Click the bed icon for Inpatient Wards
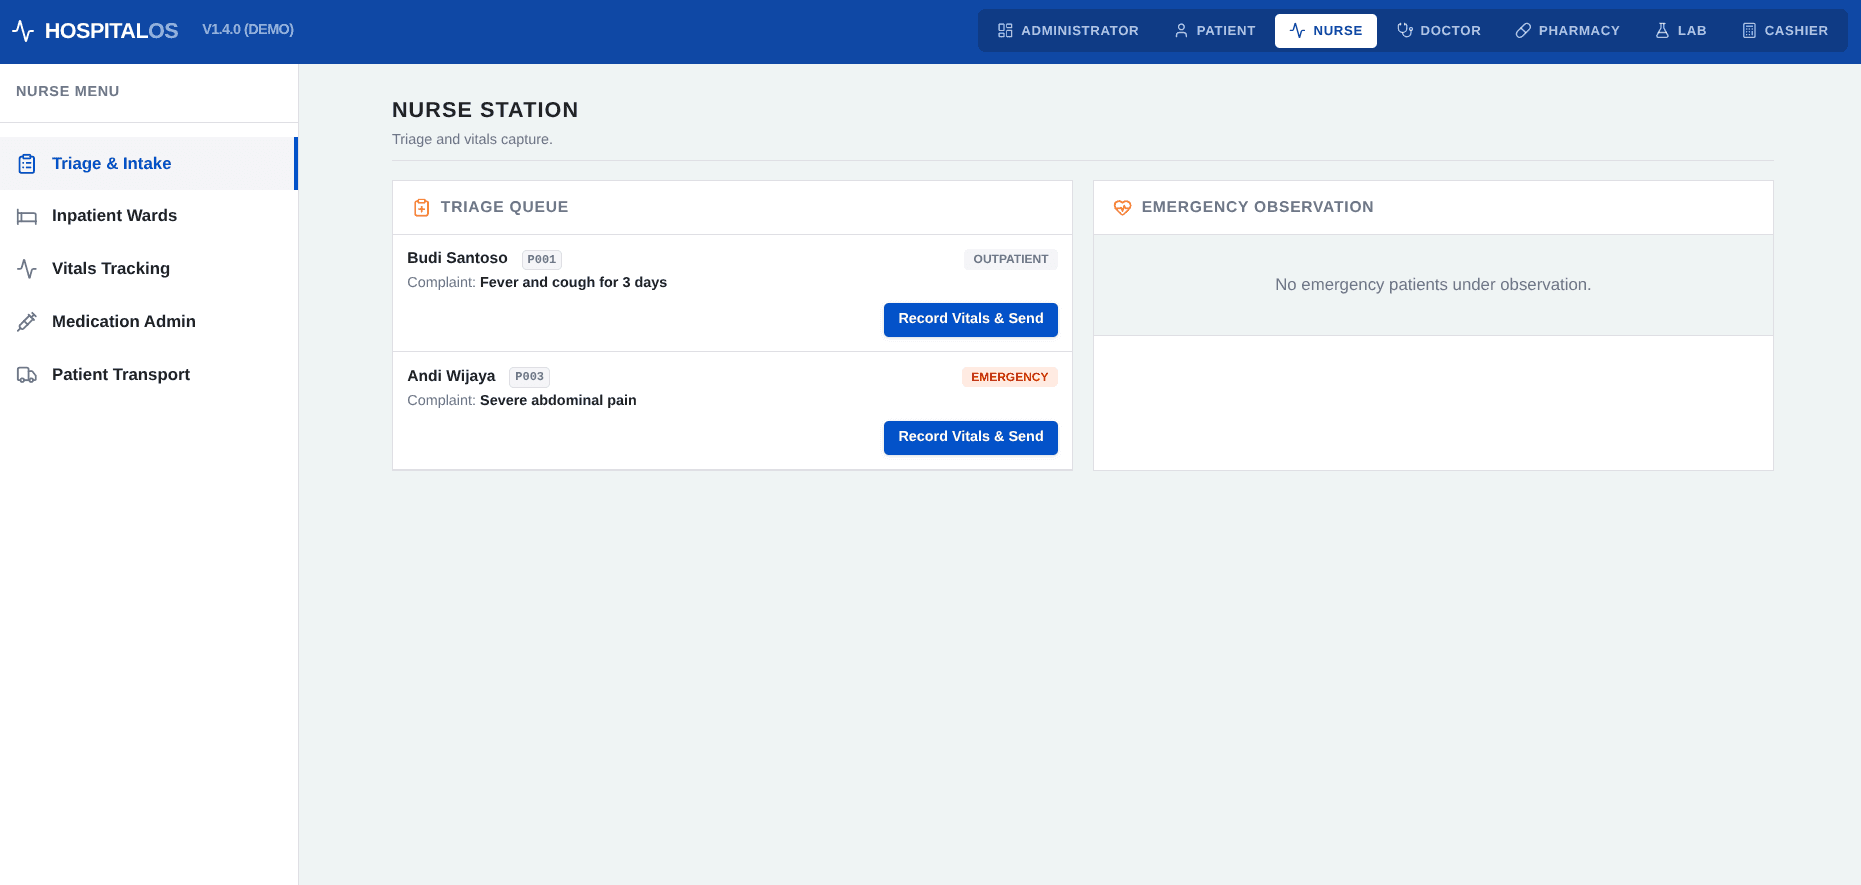 click(x=27, y=217)
